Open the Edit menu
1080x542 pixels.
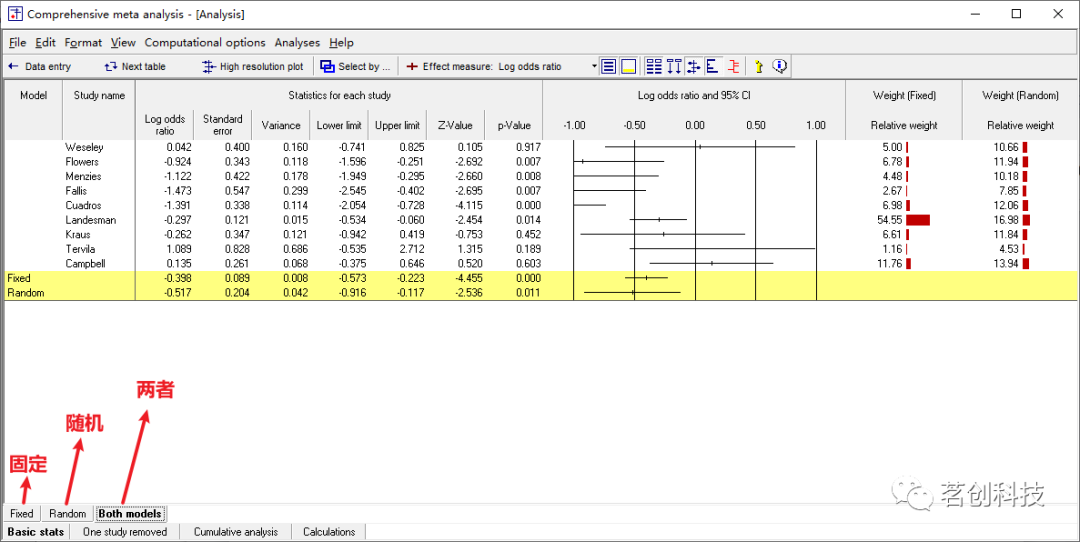tap(45, 43)
